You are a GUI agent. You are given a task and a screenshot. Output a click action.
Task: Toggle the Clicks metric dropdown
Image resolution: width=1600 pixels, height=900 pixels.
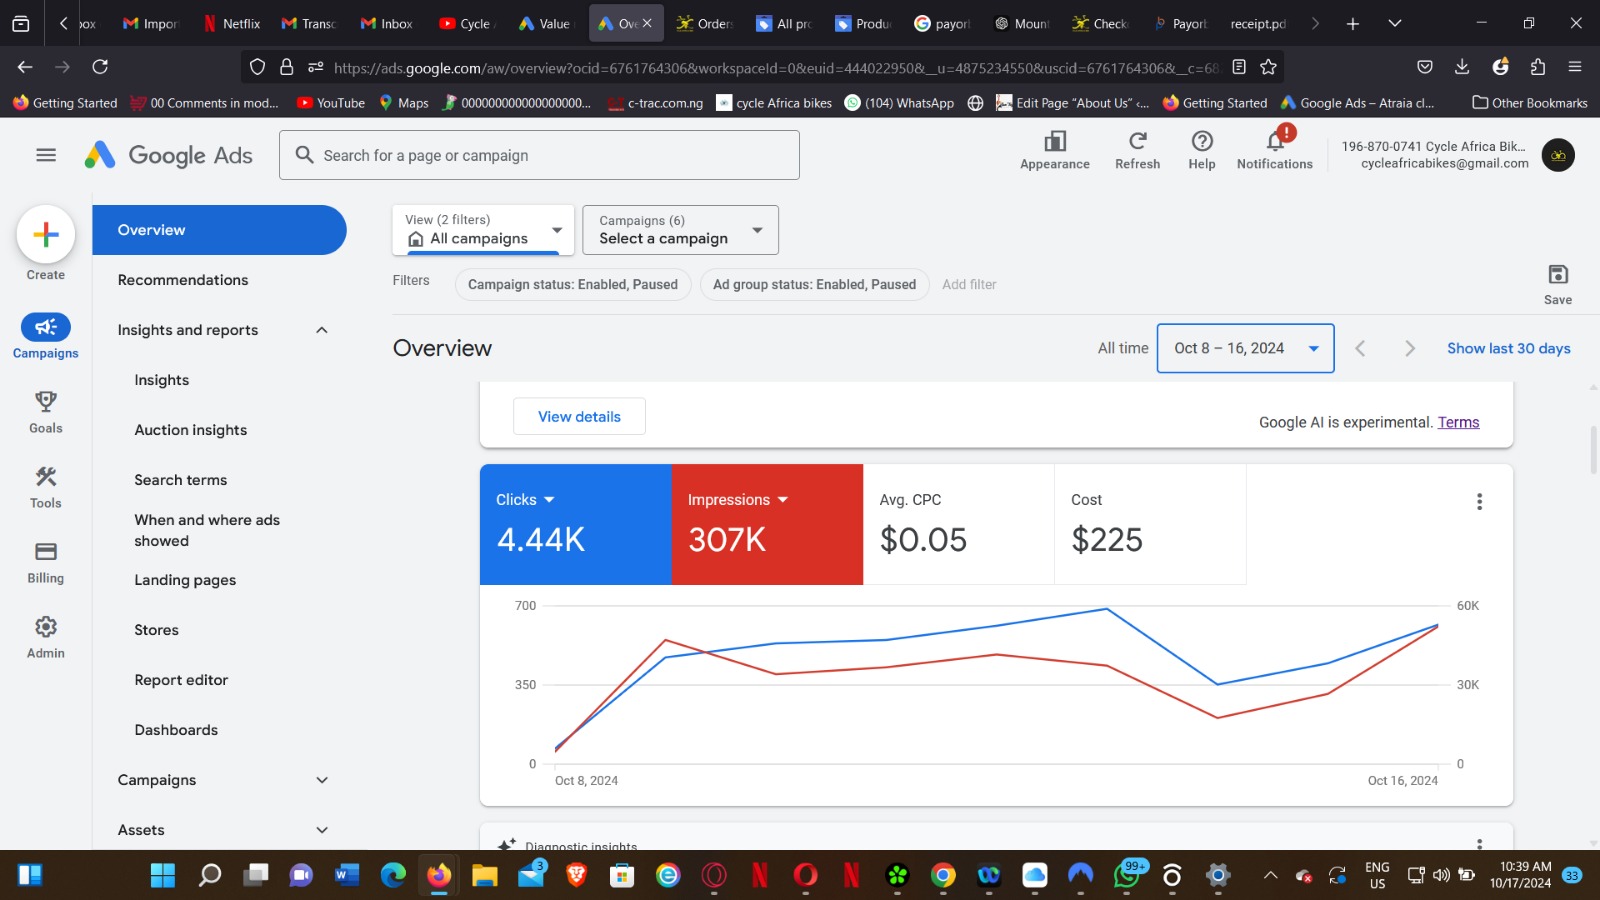[525, 500]
